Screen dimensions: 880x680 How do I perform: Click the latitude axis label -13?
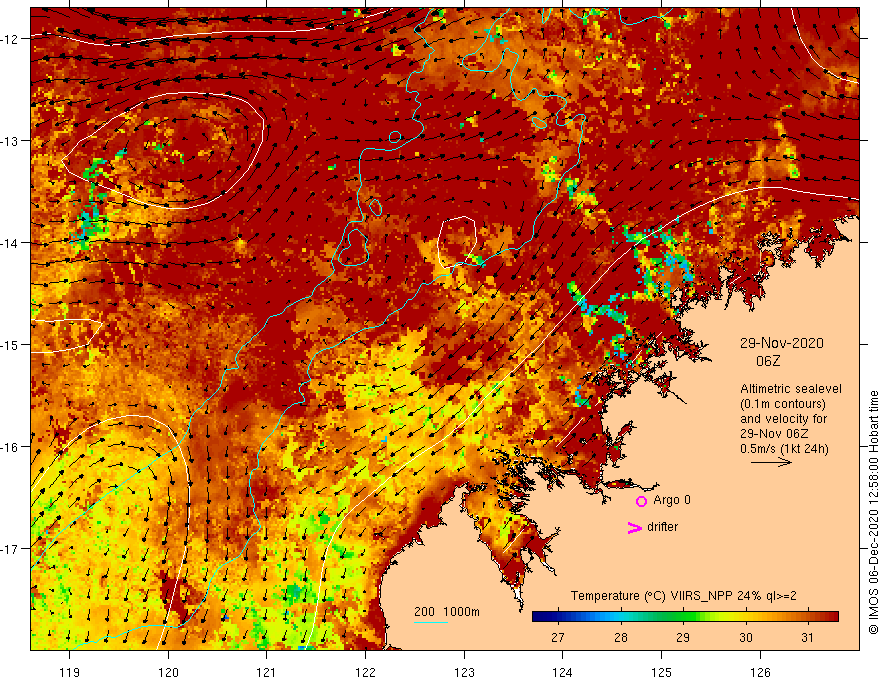point(10,141)
